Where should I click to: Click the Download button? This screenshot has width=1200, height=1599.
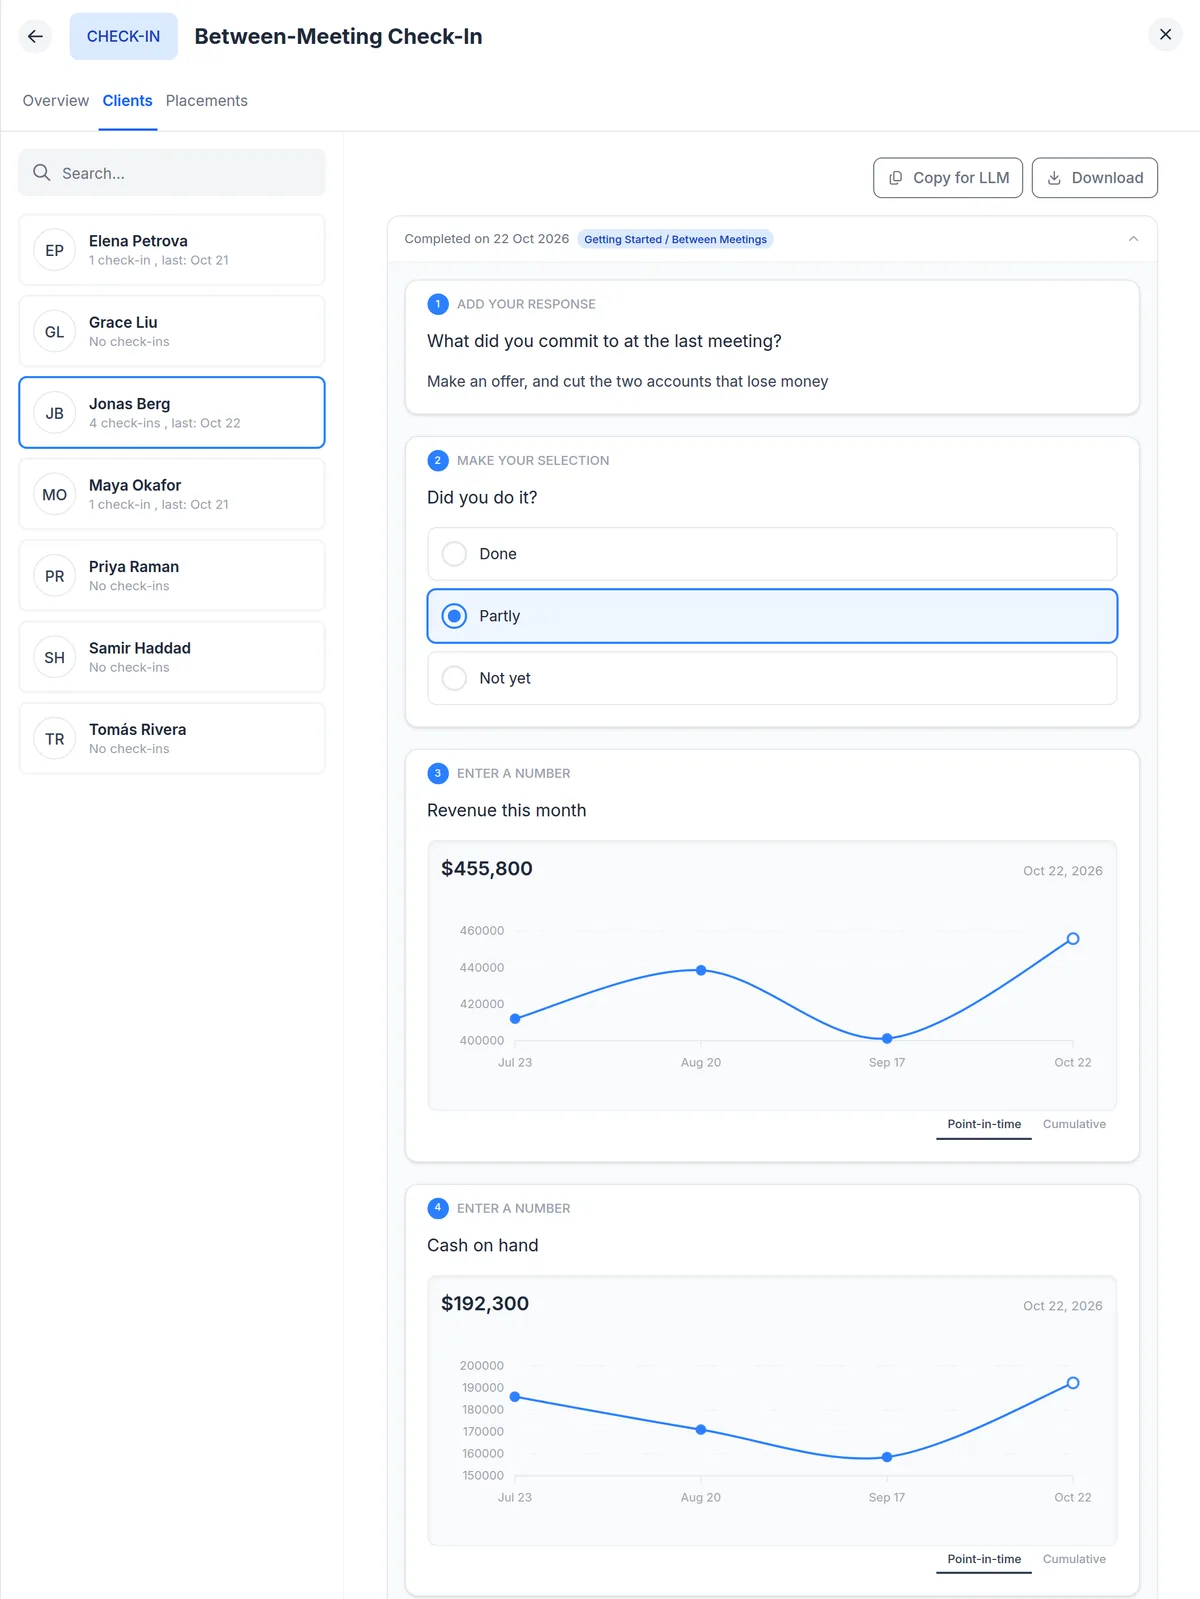click(1095, 178)
